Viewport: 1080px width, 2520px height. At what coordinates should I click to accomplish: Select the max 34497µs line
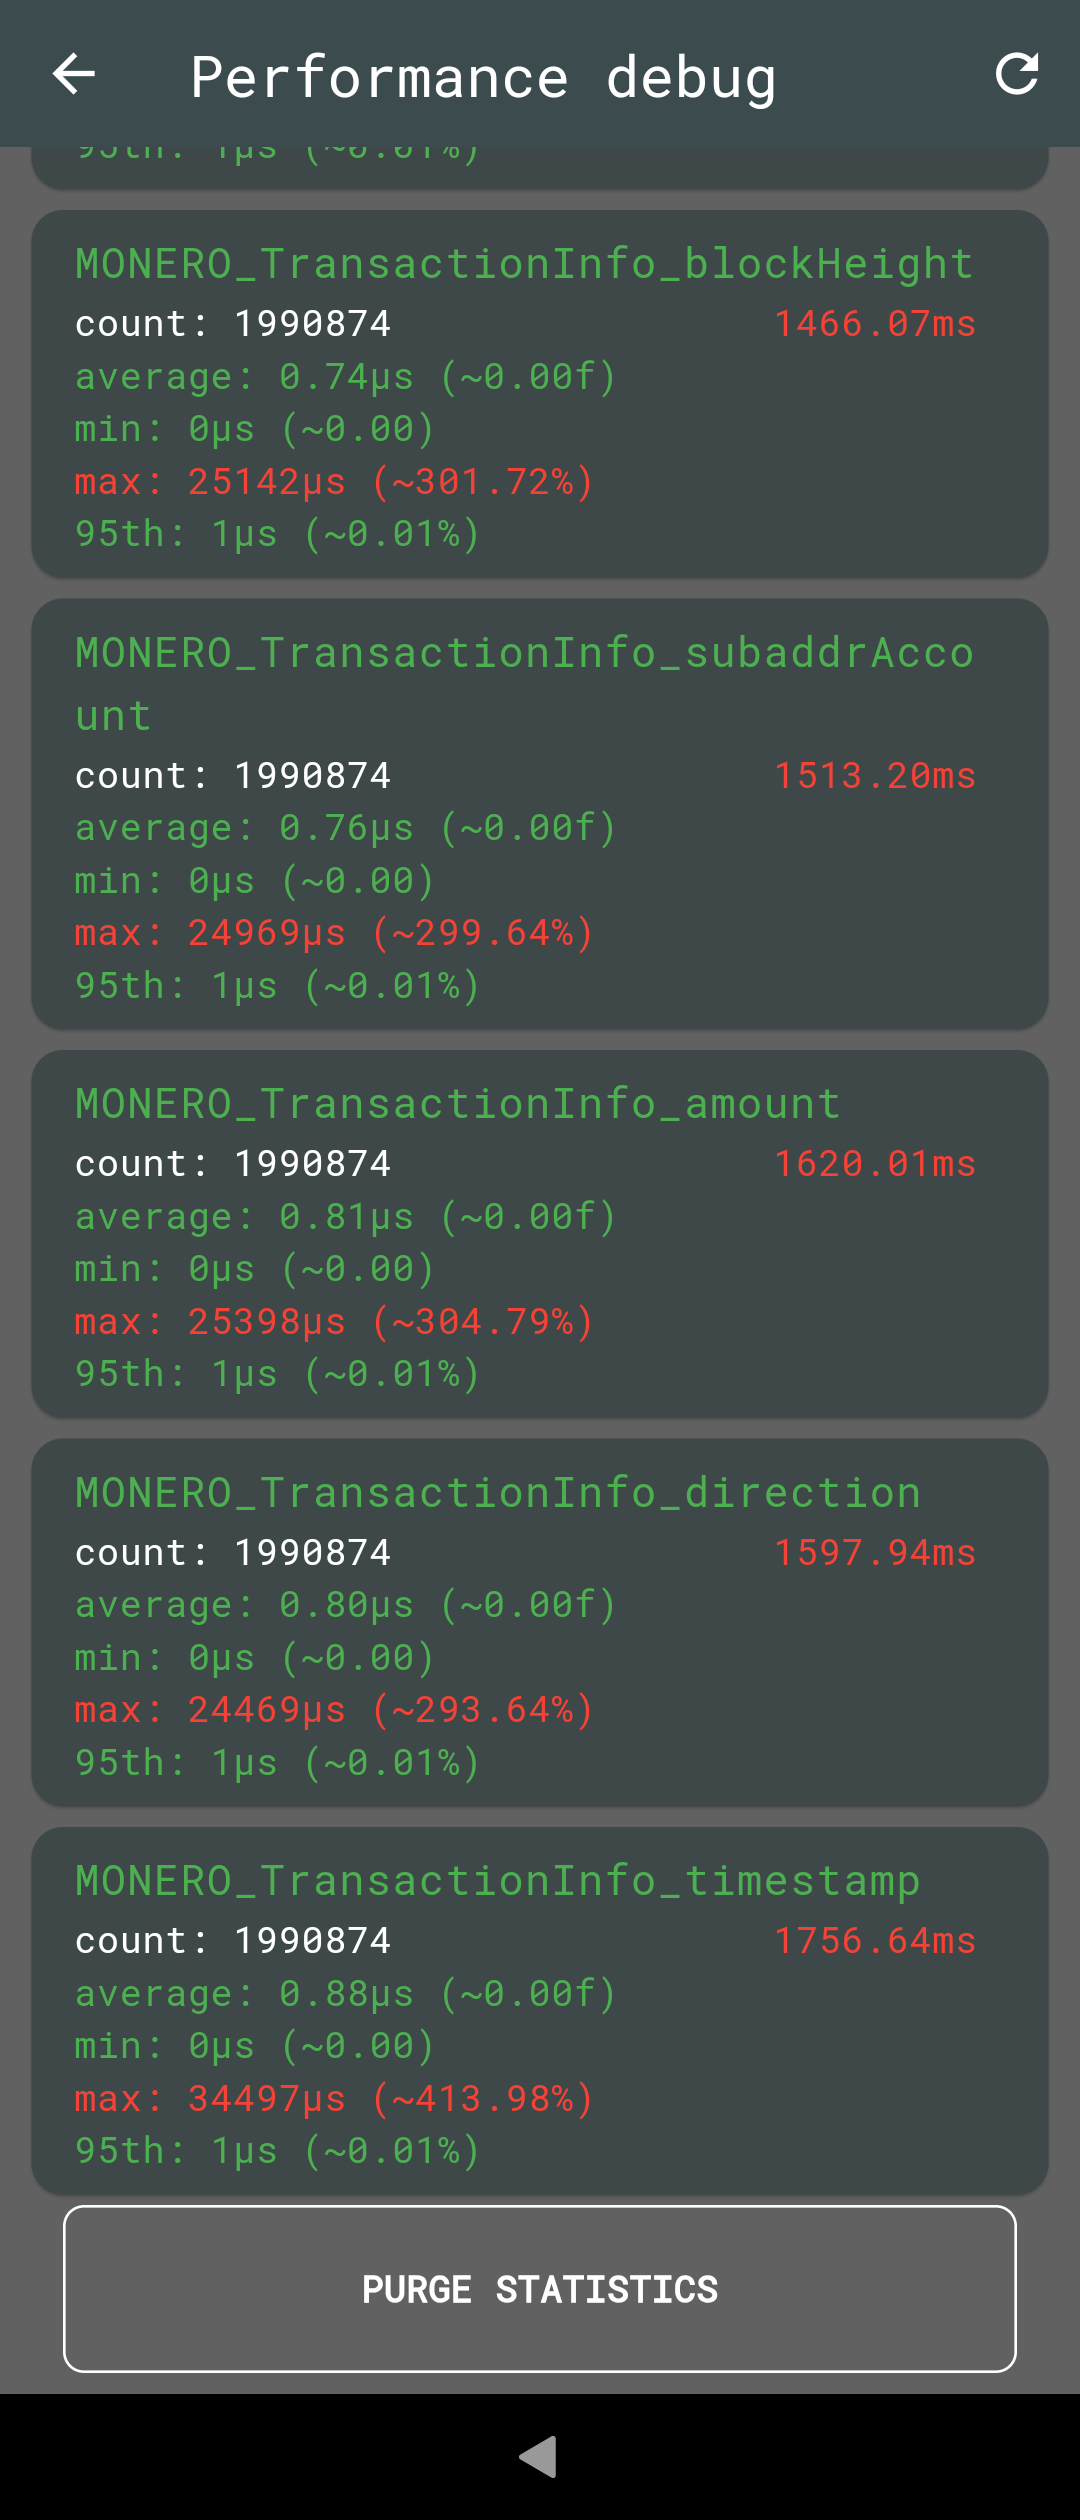click(335, 2098)
